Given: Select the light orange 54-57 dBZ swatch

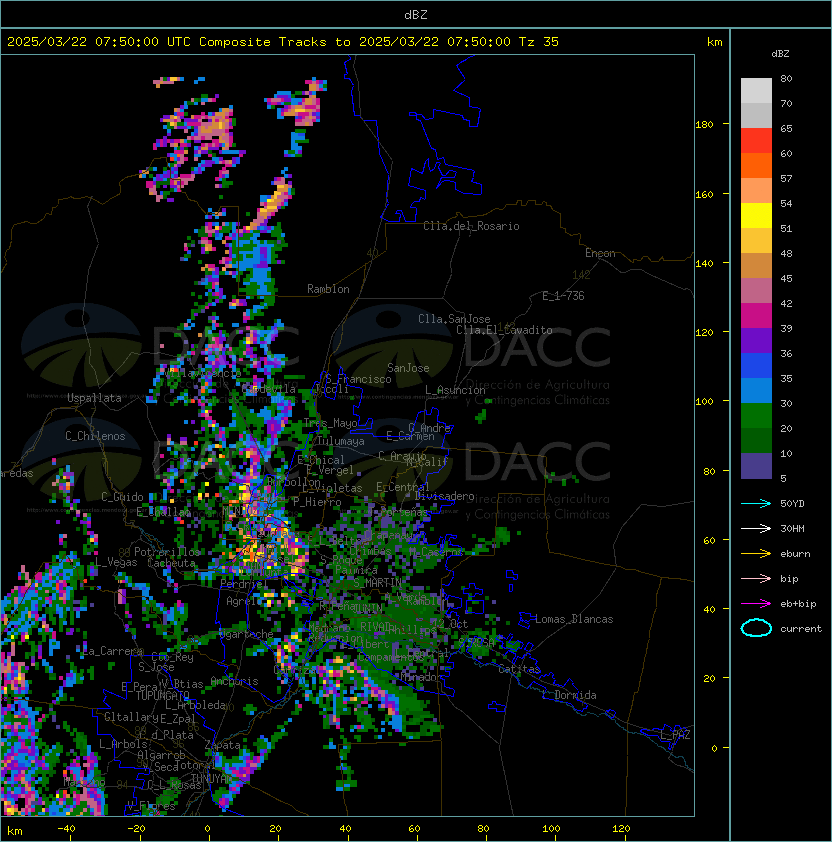Looking at the screenshot, I should point(756,191).
